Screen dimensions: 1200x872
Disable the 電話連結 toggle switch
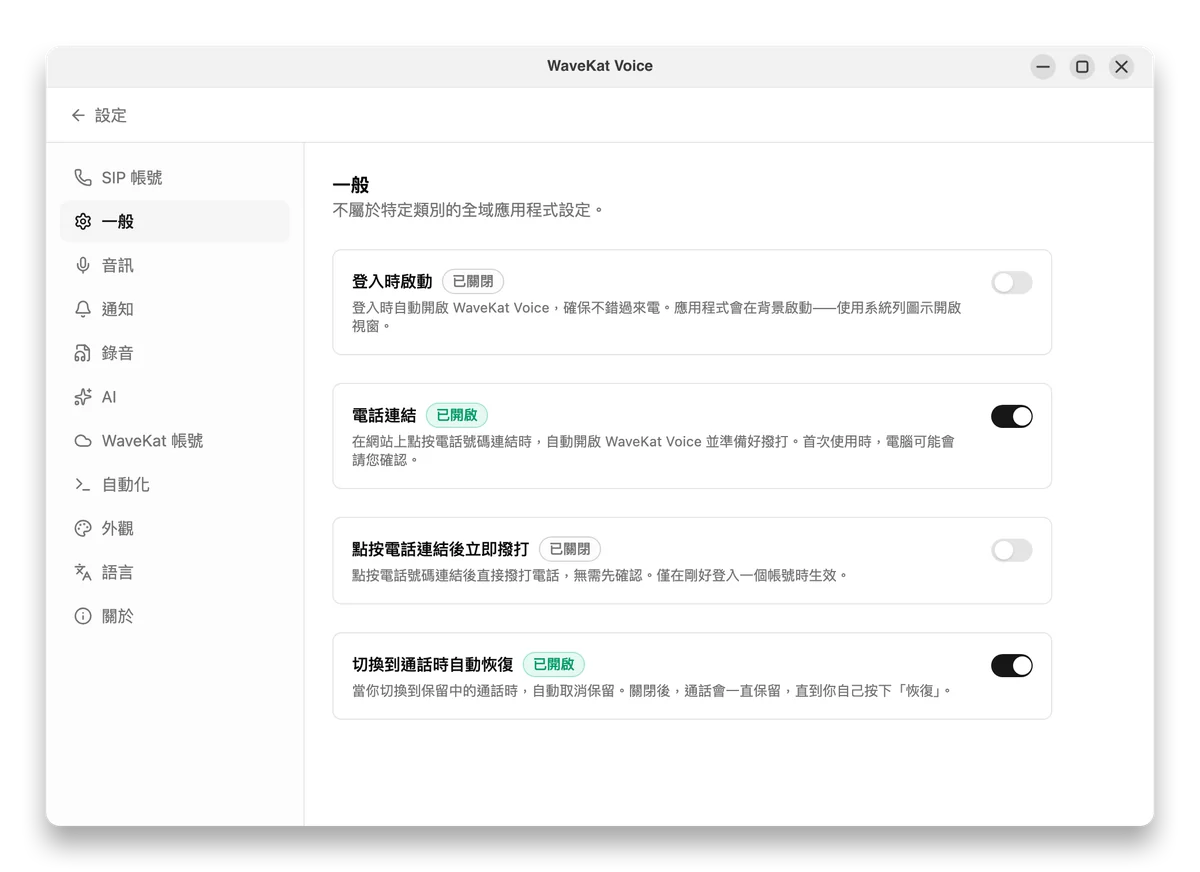[x=1011, y=417]
